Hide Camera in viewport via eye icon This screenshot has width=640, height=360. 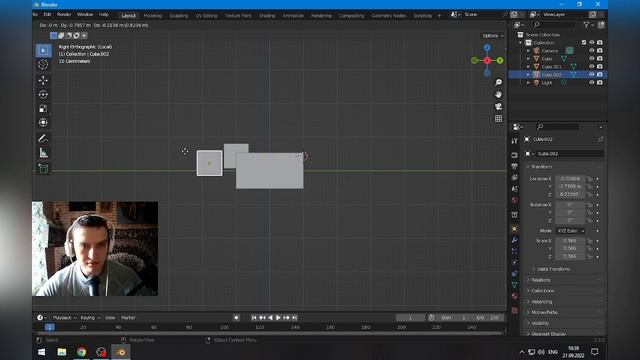point(591,51)
